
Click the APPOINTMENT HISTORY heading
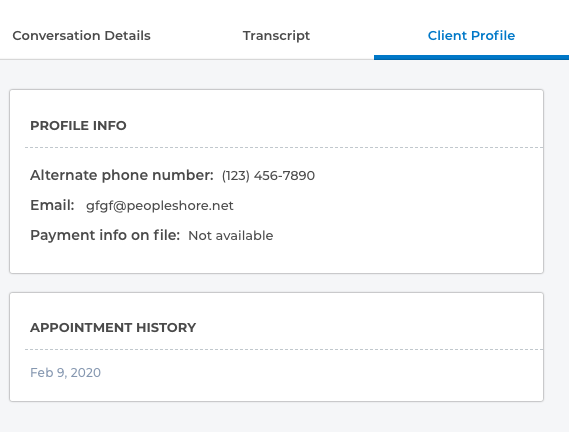click(113, 328)
